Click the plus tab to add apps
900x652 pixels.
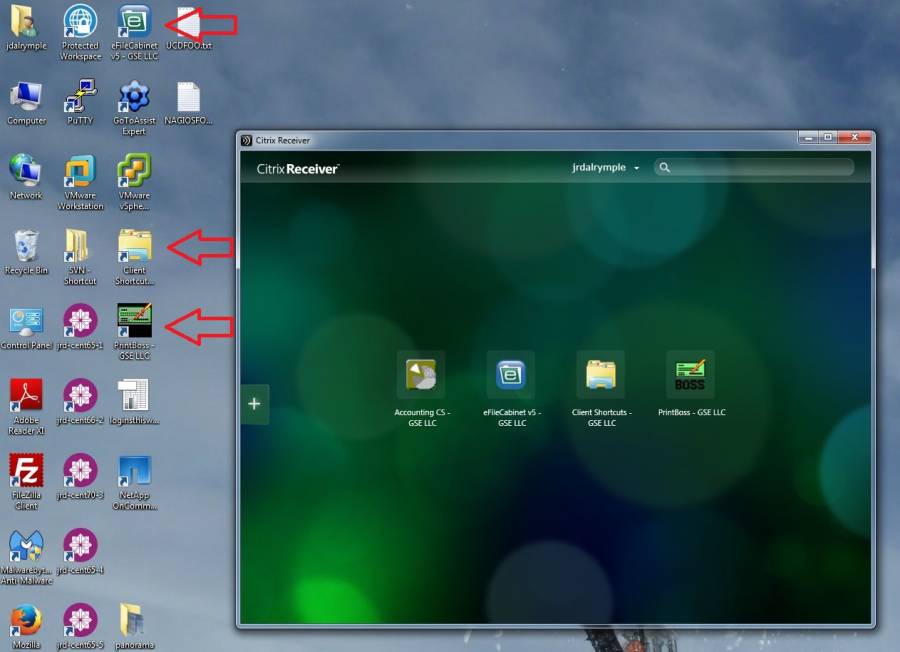254,404
